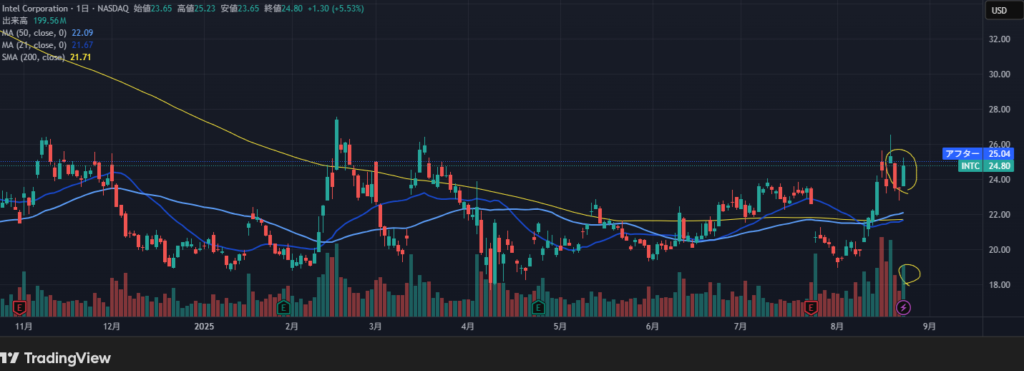
Task: Click the 3月 time axis label
Action: [x=376, y=326]
